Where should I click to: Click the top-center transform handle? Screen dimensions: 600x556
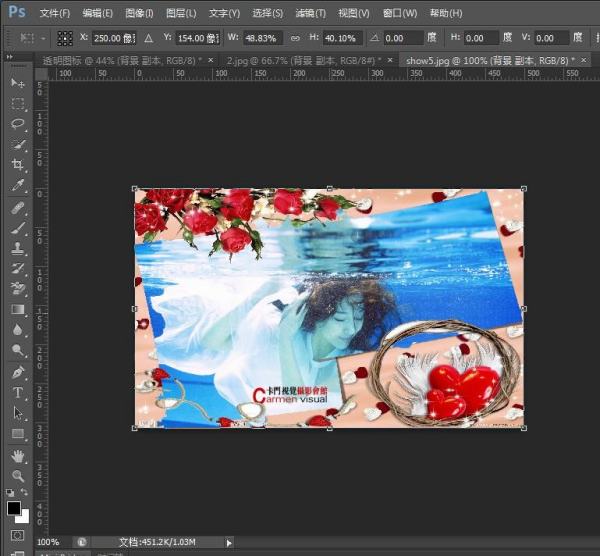point(329,189)
